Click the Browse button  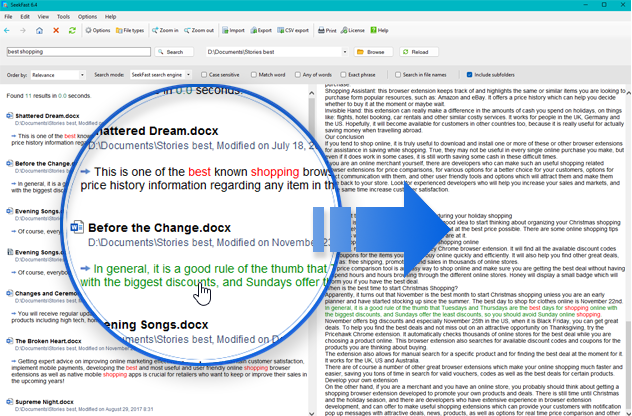[372, 52]
